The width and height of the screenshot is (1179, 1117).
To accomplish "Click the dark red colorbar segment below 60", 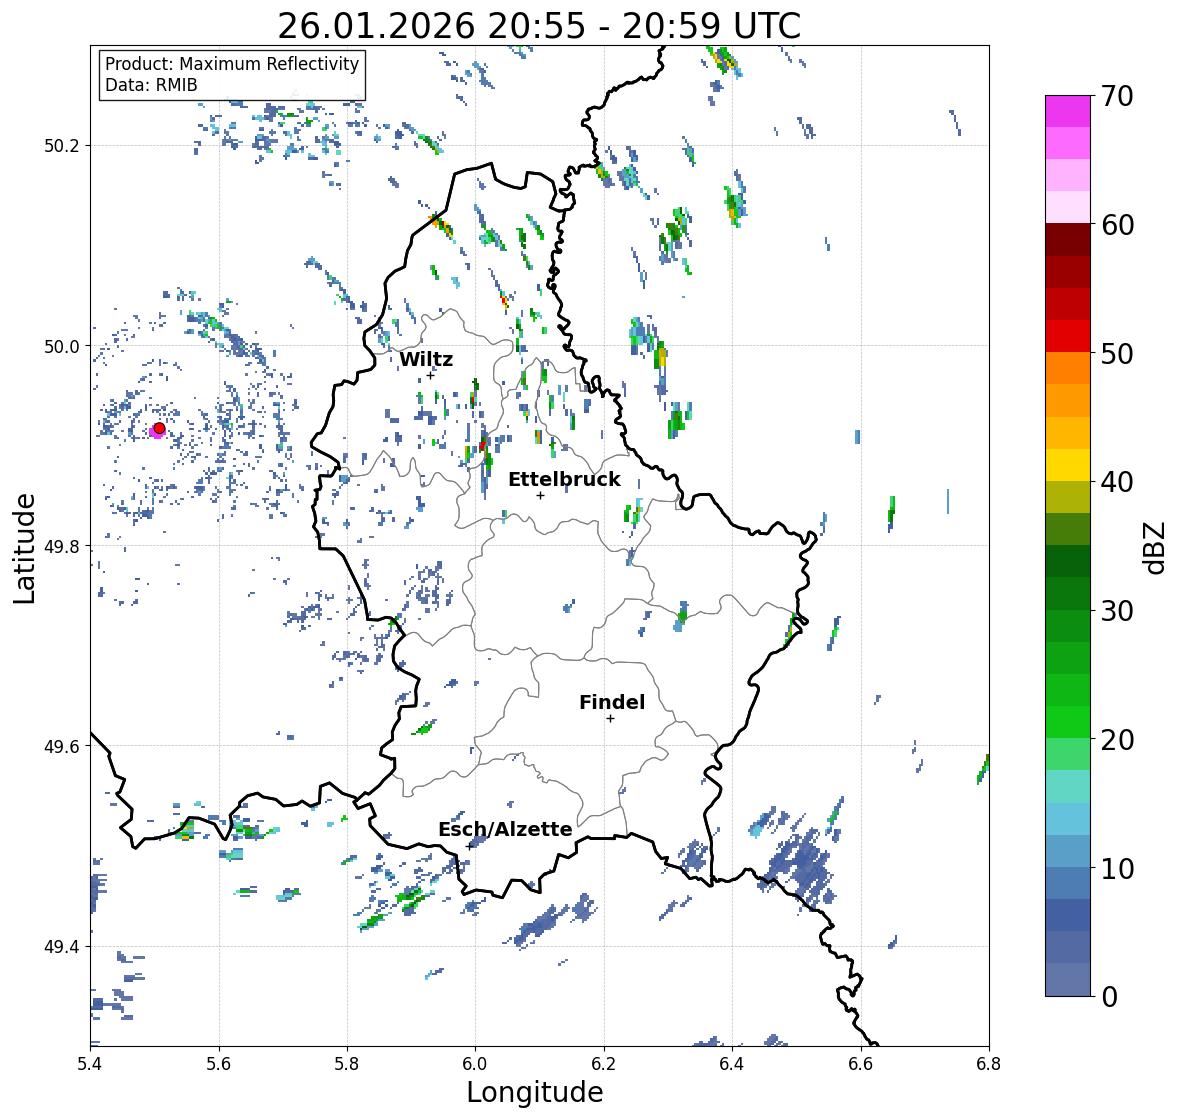I will [x=1068, y=239].
